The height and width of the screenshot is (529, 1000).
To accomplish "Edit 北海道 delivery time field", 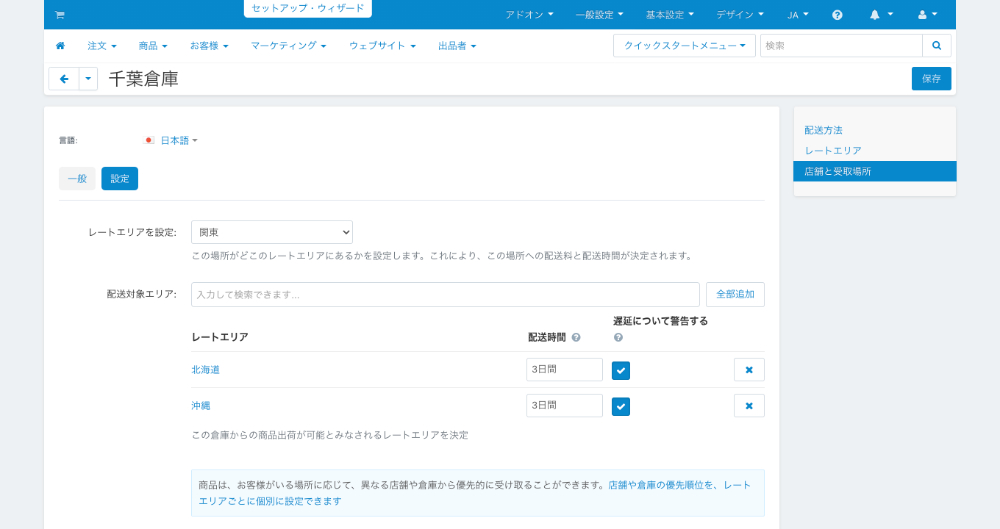I will 564,369.
